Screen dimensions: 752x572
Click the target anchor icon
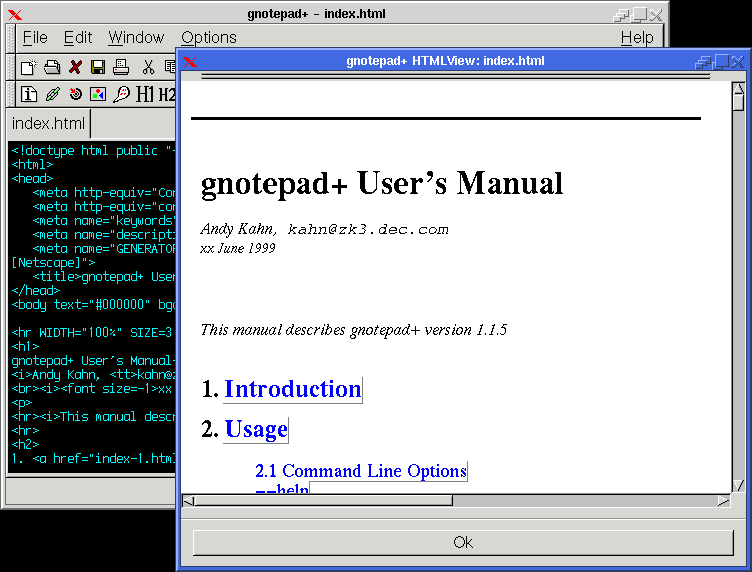coord(75,94)
